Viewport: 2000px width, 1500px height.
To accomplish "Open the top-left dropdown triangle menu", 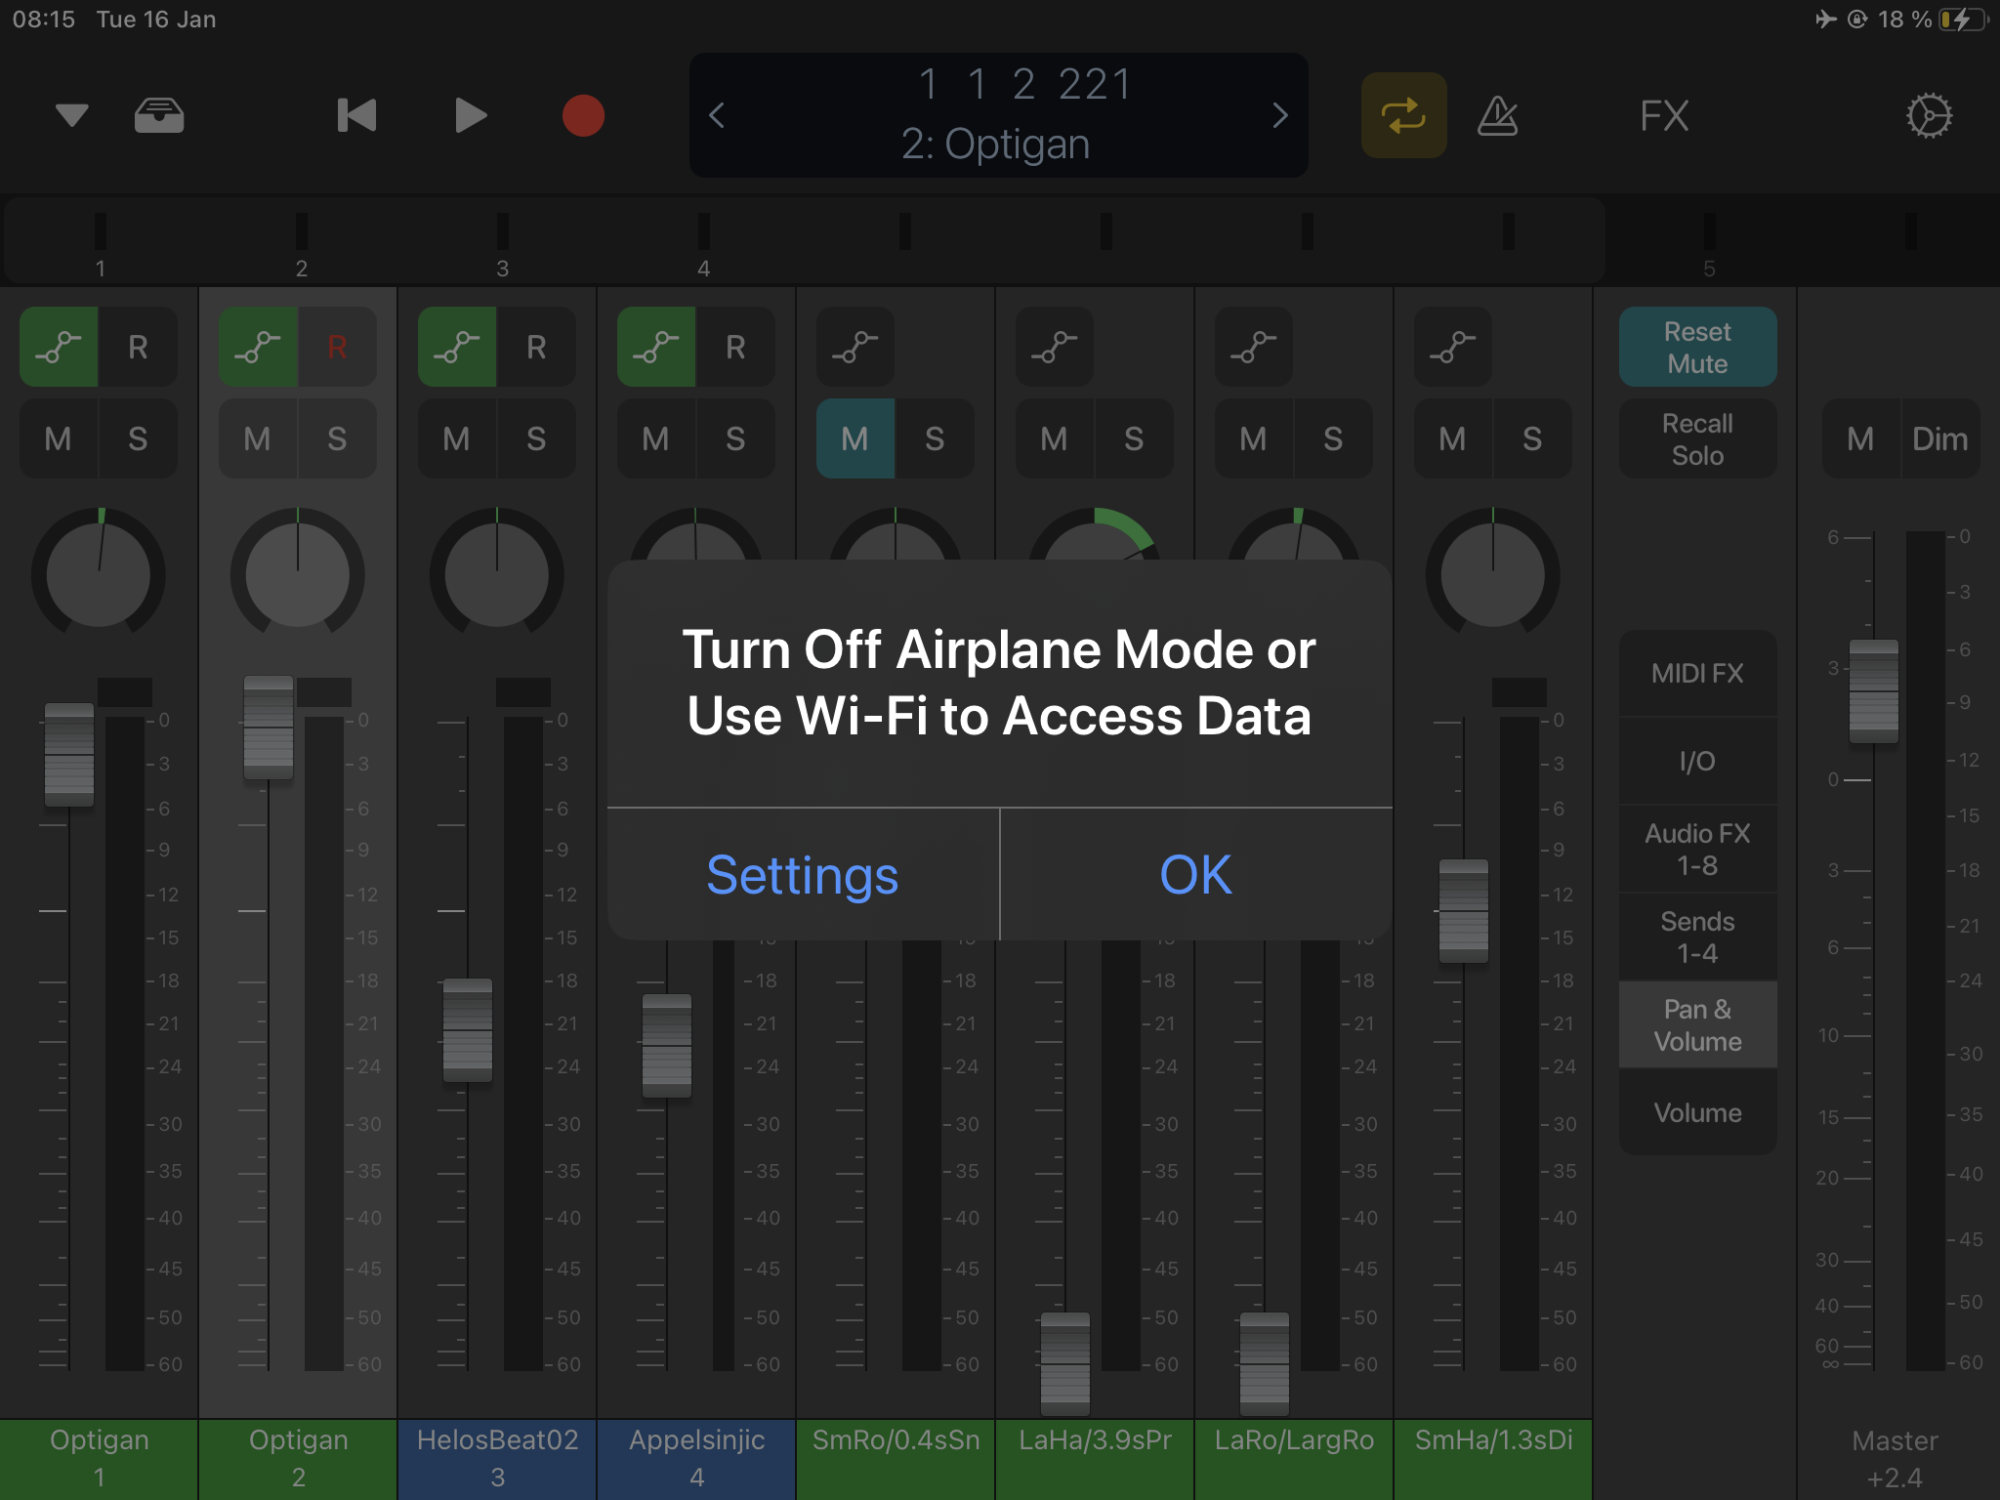I will point(72,116).
